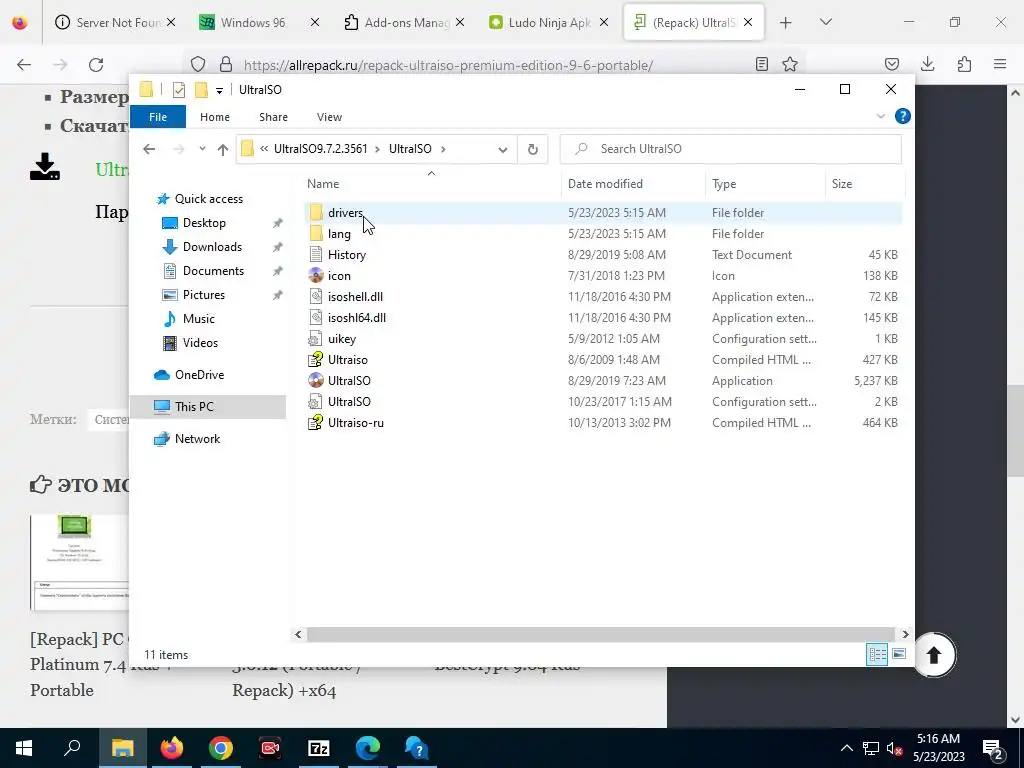Image resolution: width=1024 pixels, height=768 pixels.
Task: Select the UltraISO configuration settings icon
Action: click(316, 401)
